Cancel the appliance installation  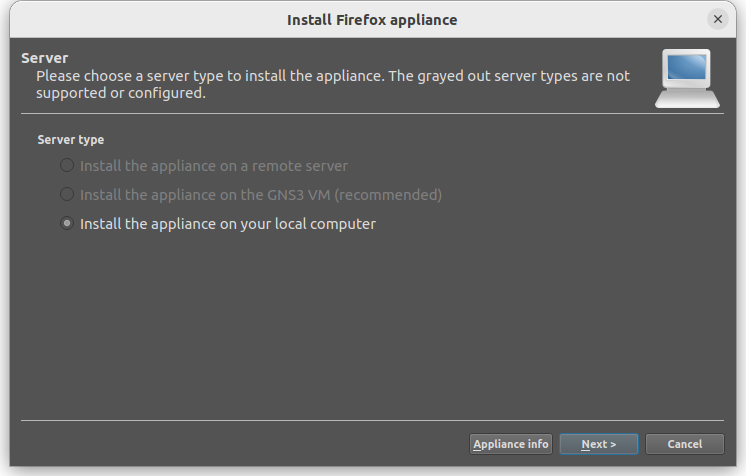(x=684, y=444)
